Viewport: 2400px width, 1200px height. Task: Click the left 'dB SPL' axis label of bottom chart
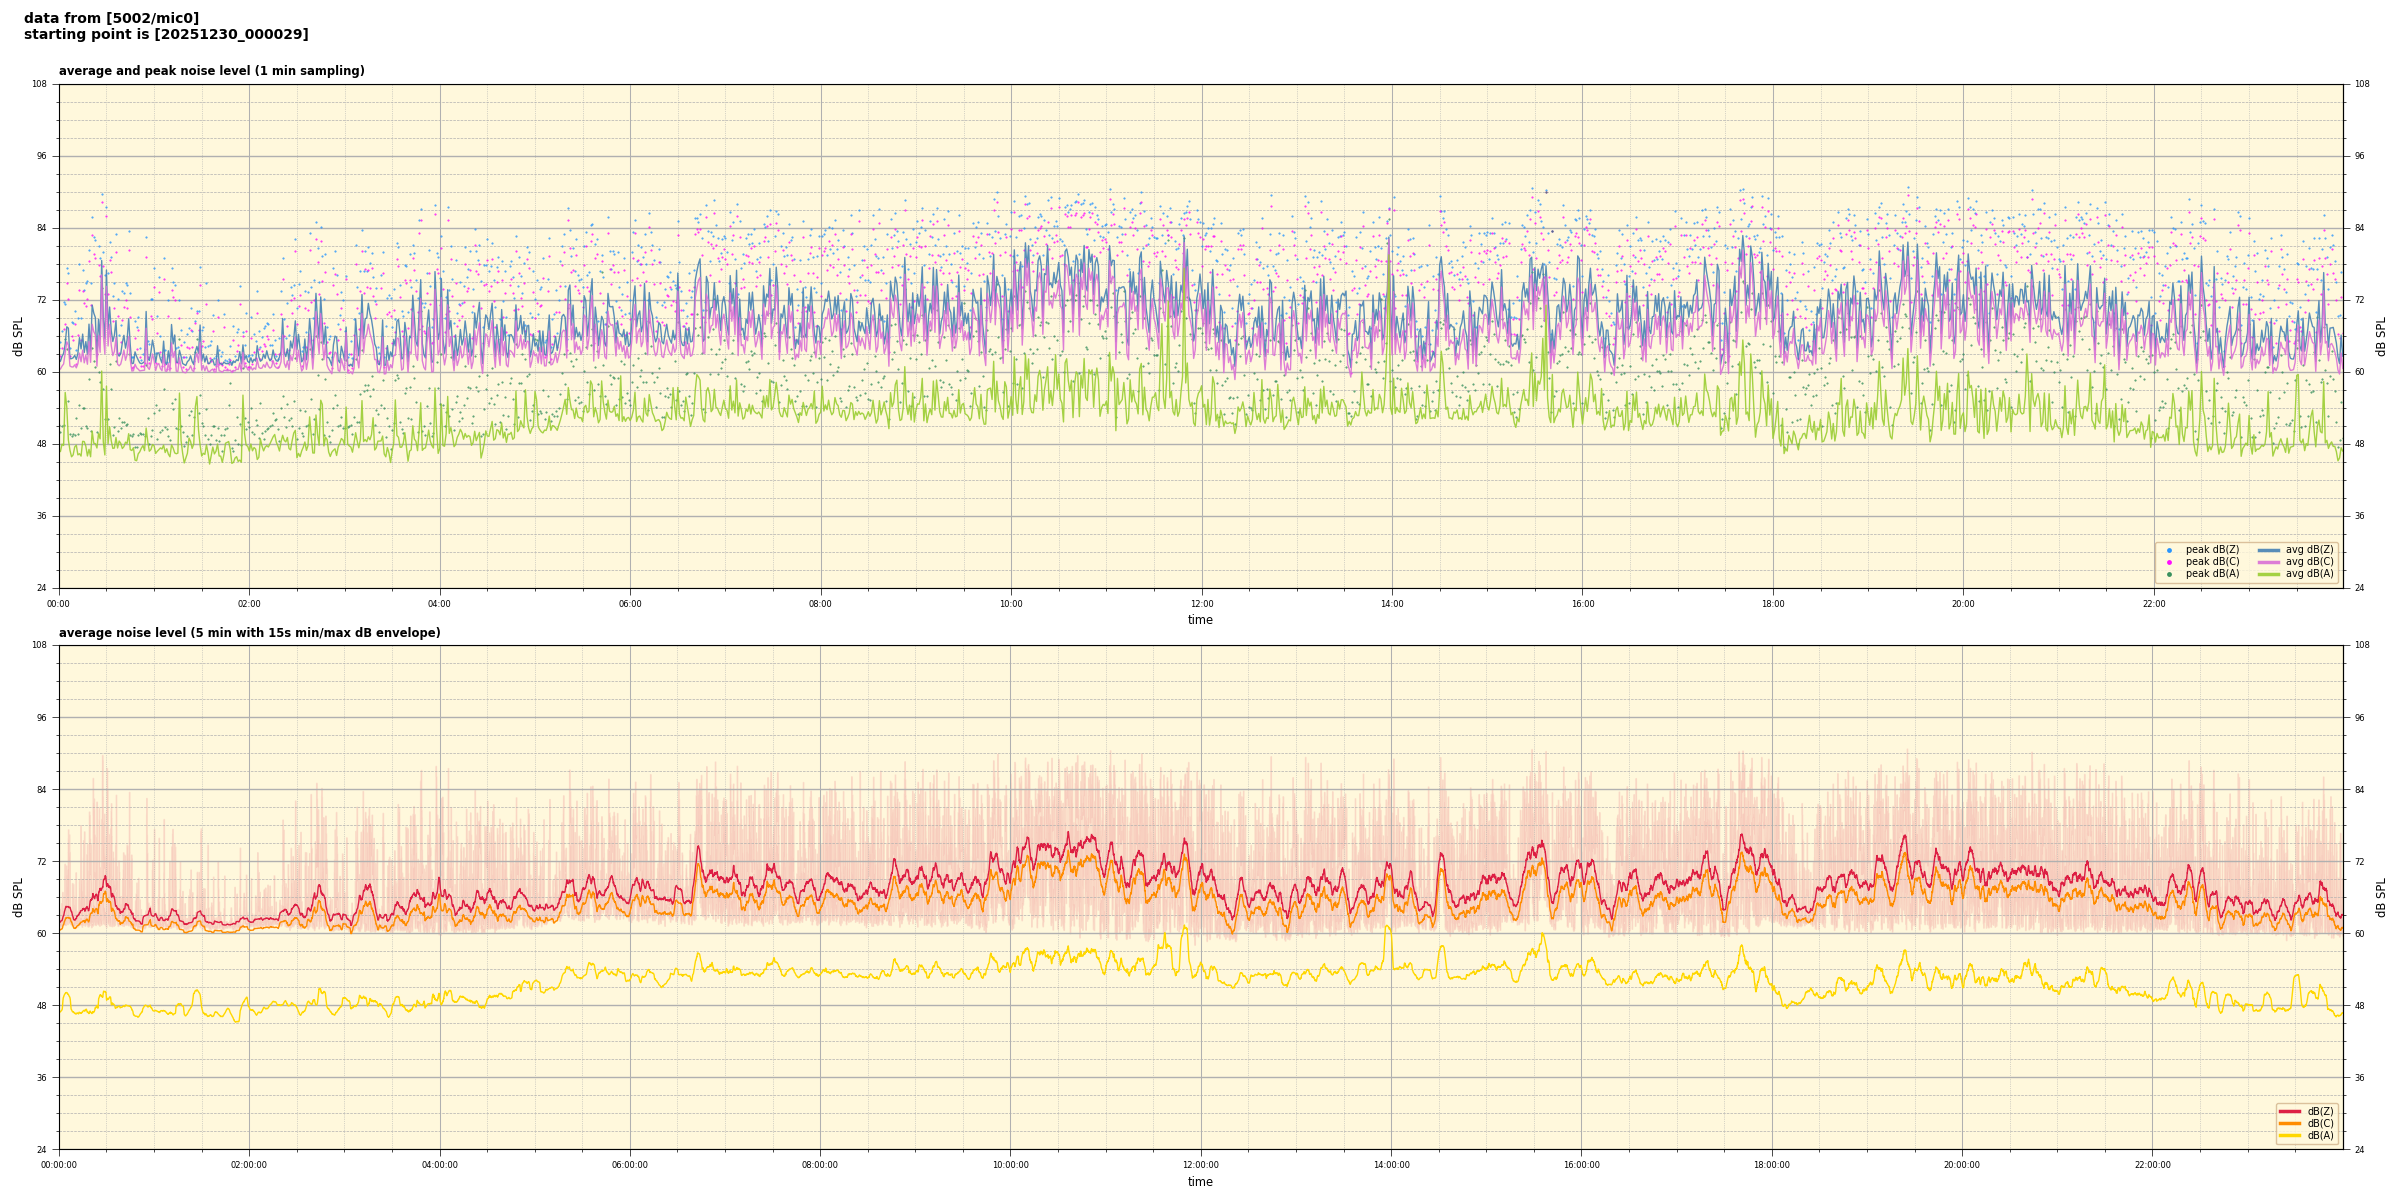coord(18,897)
